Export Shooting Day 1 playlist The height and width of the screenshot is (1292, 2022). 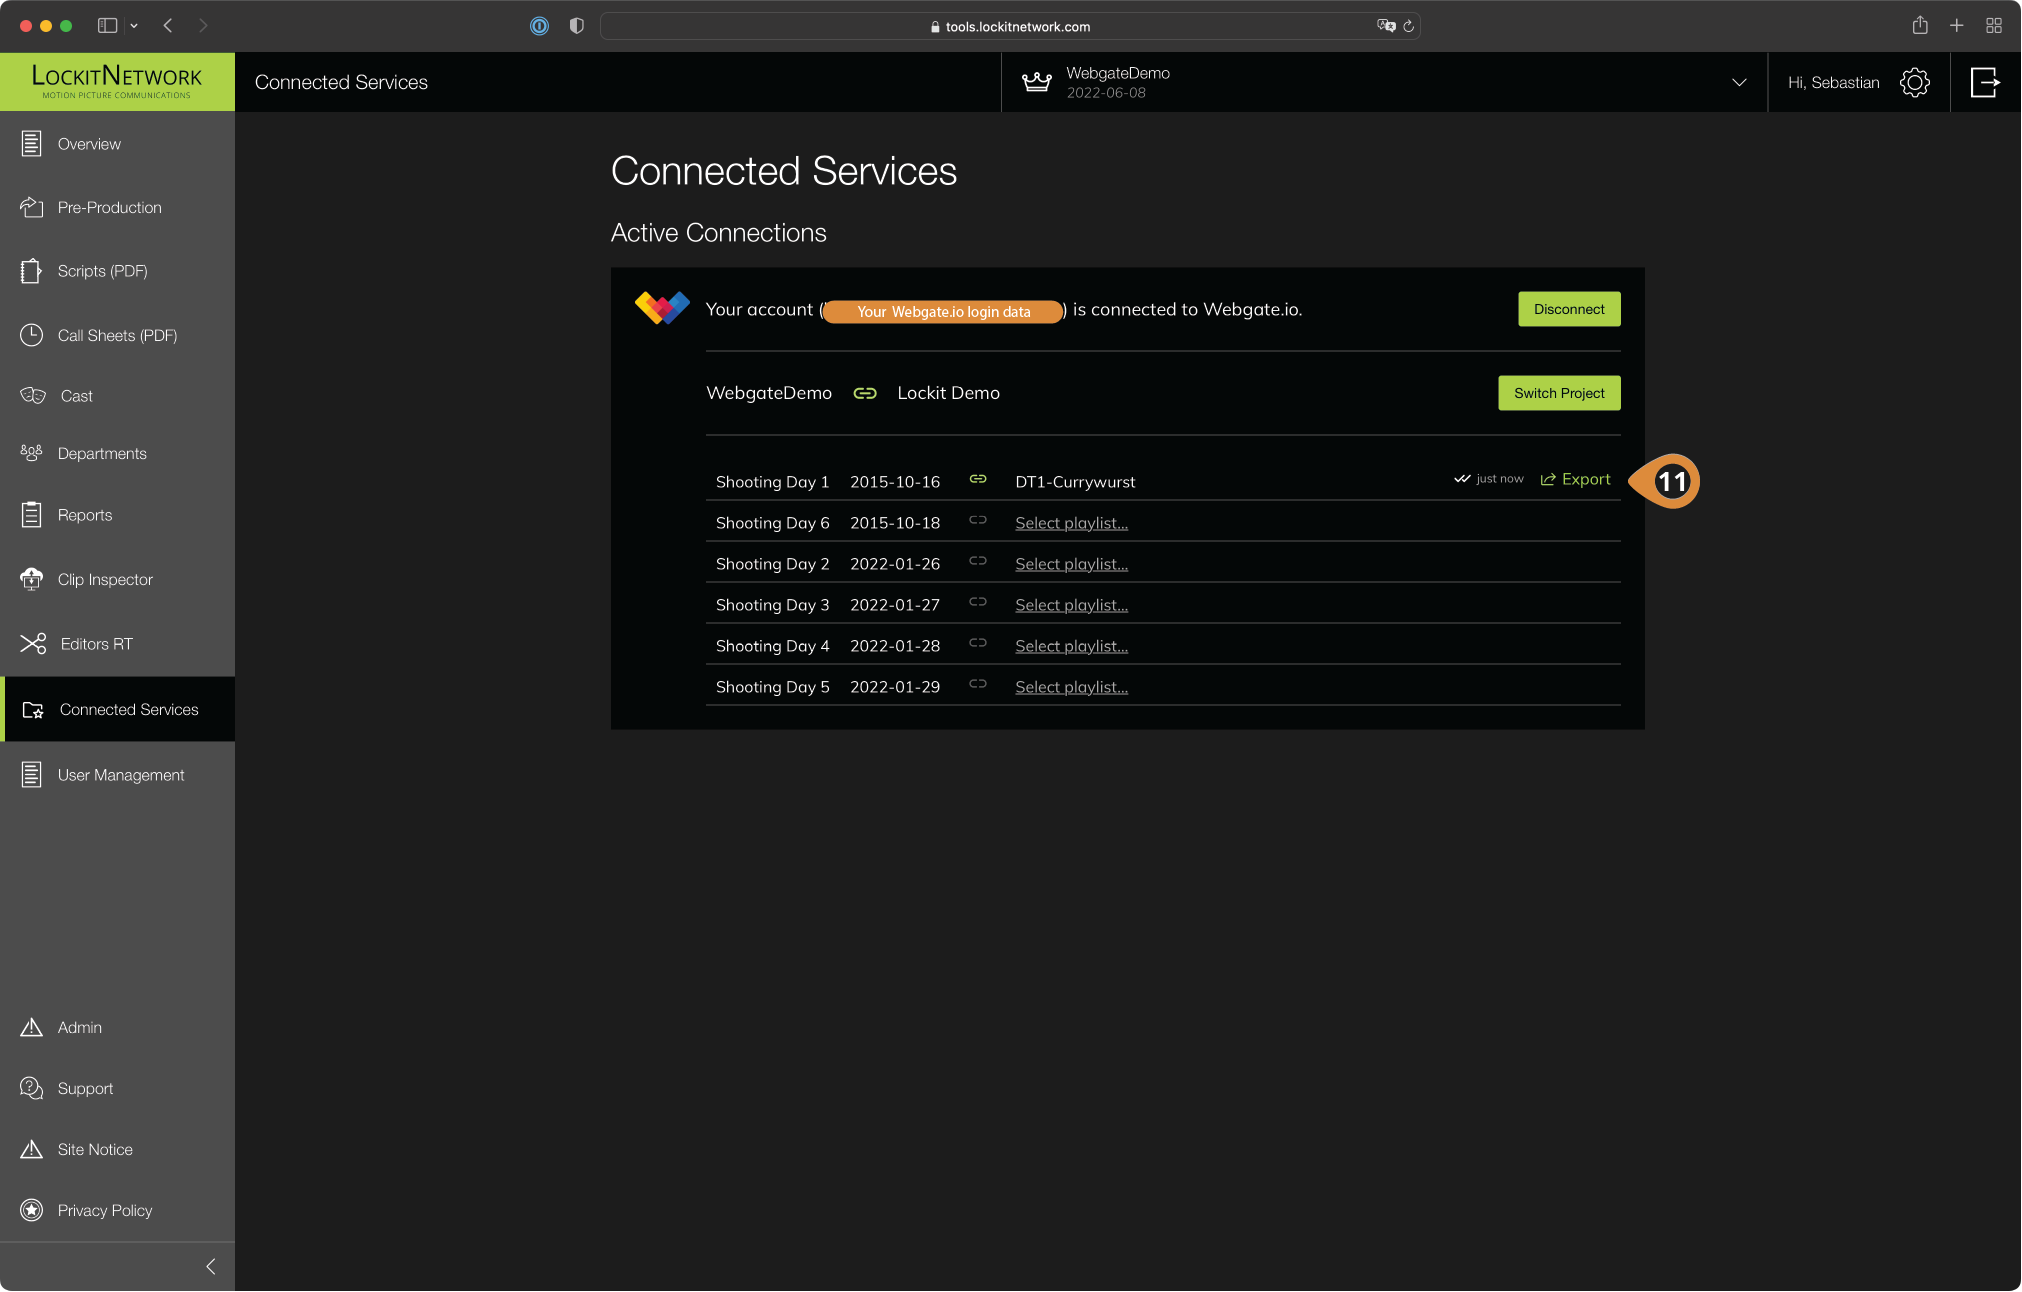(x=1576, y=479)
